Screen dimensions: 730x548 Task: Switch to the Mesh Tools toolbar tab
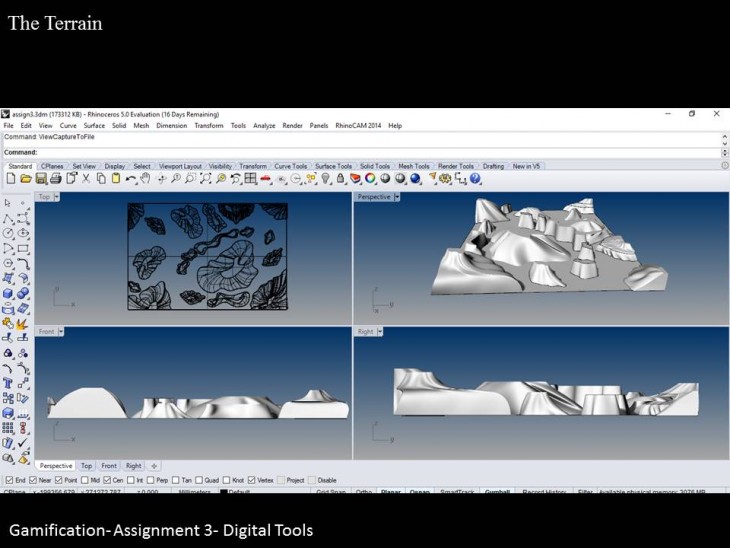click(x=413, y=166)
